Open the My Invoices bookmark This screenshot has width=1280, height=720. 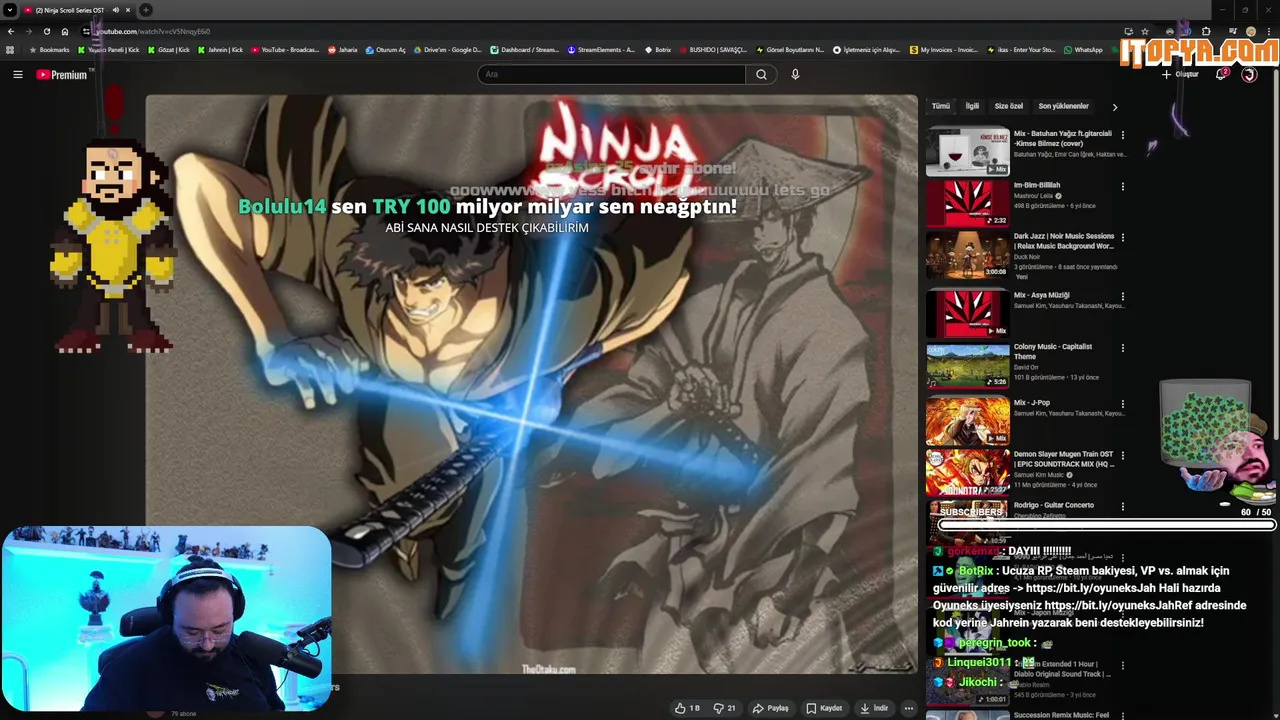tap(944, 50)
